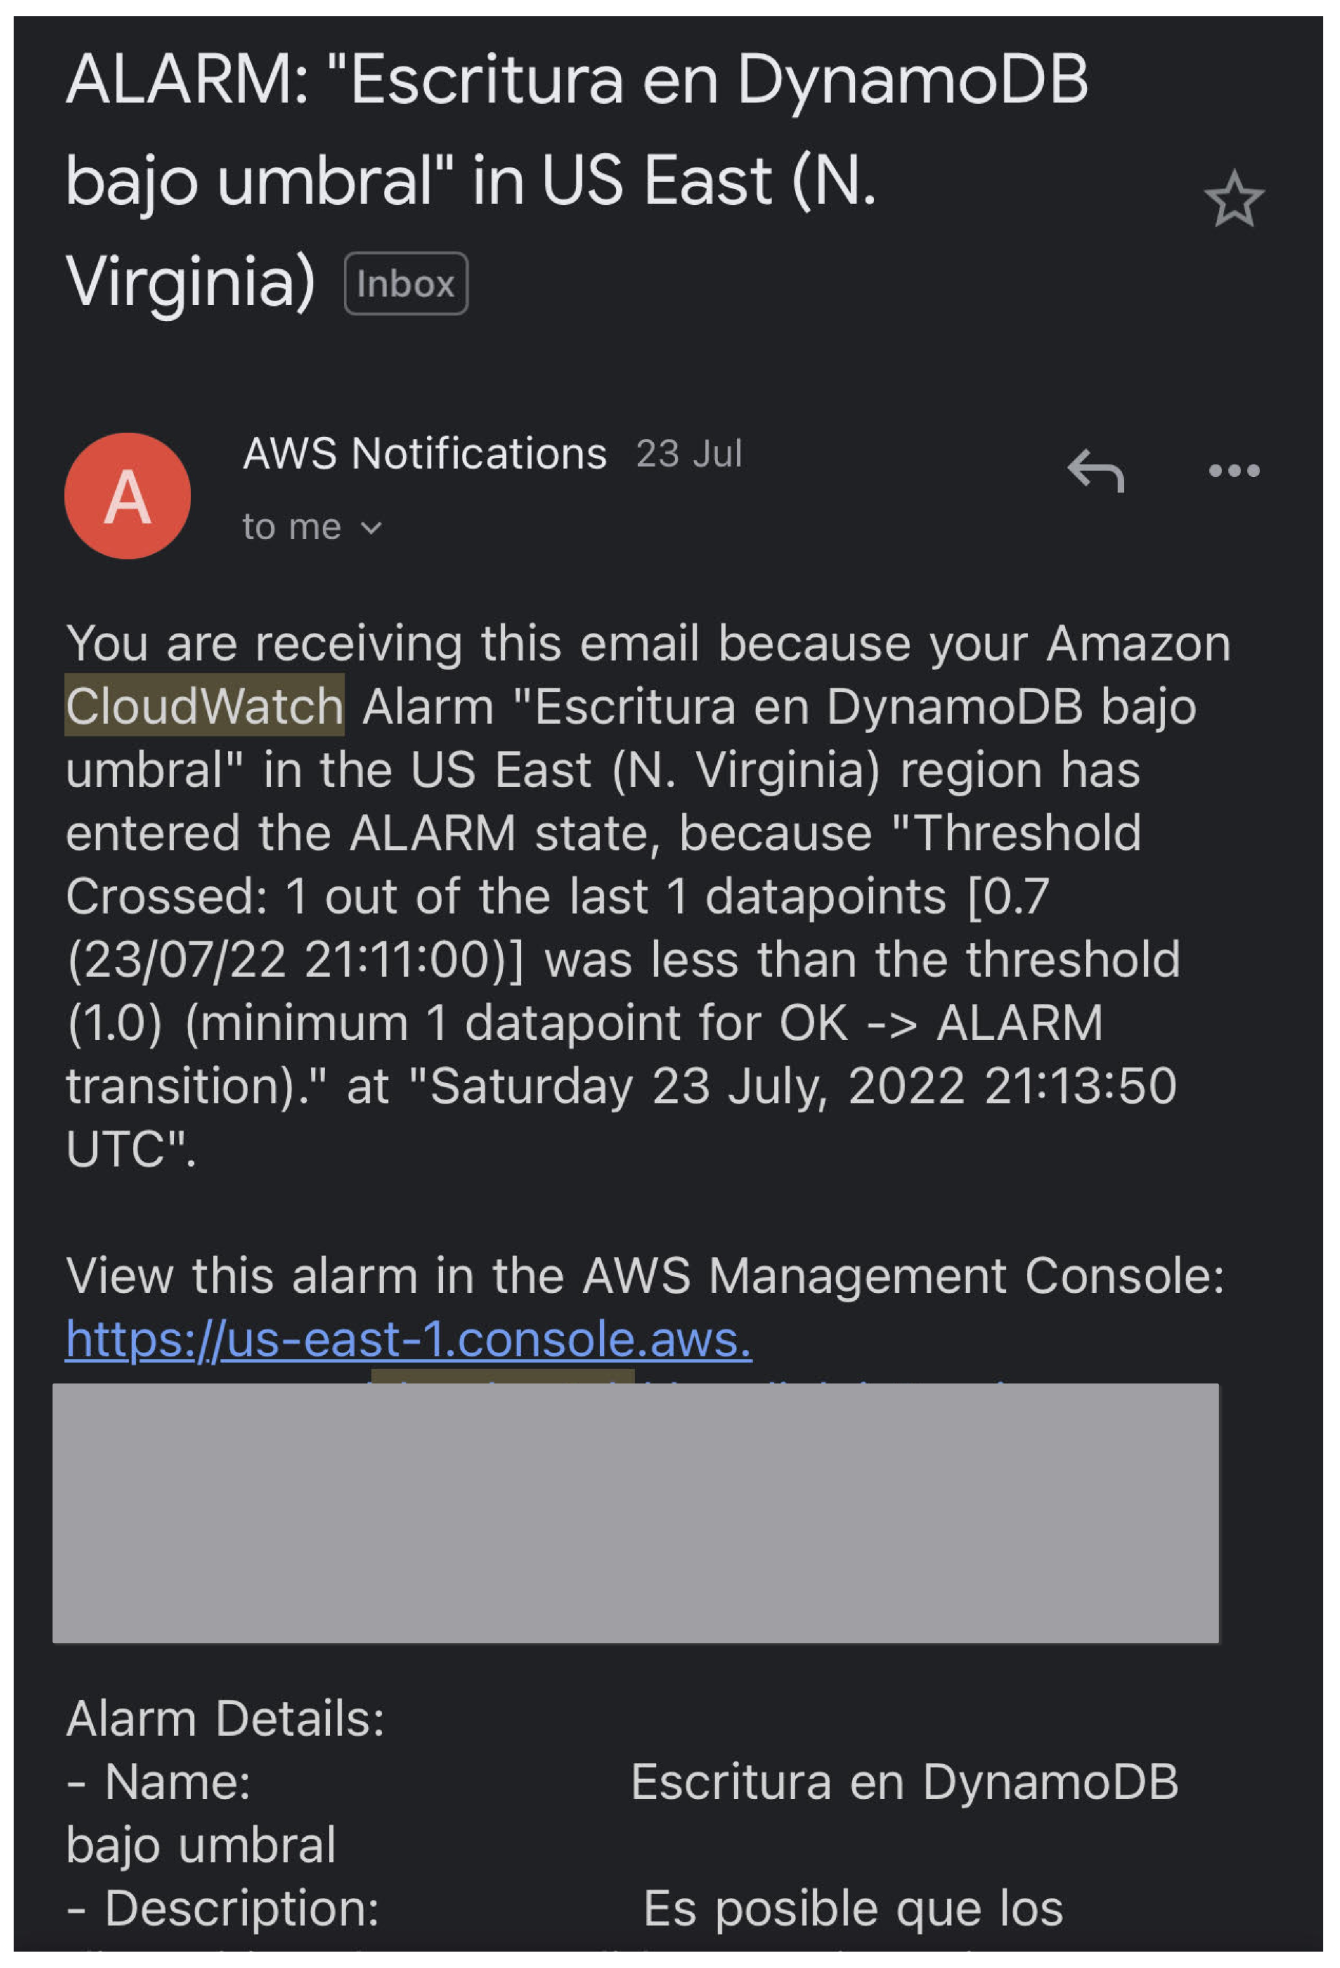The image size is (1340, 1968).
Task: Star this AWS alarm email
Action: (1233, 199)
